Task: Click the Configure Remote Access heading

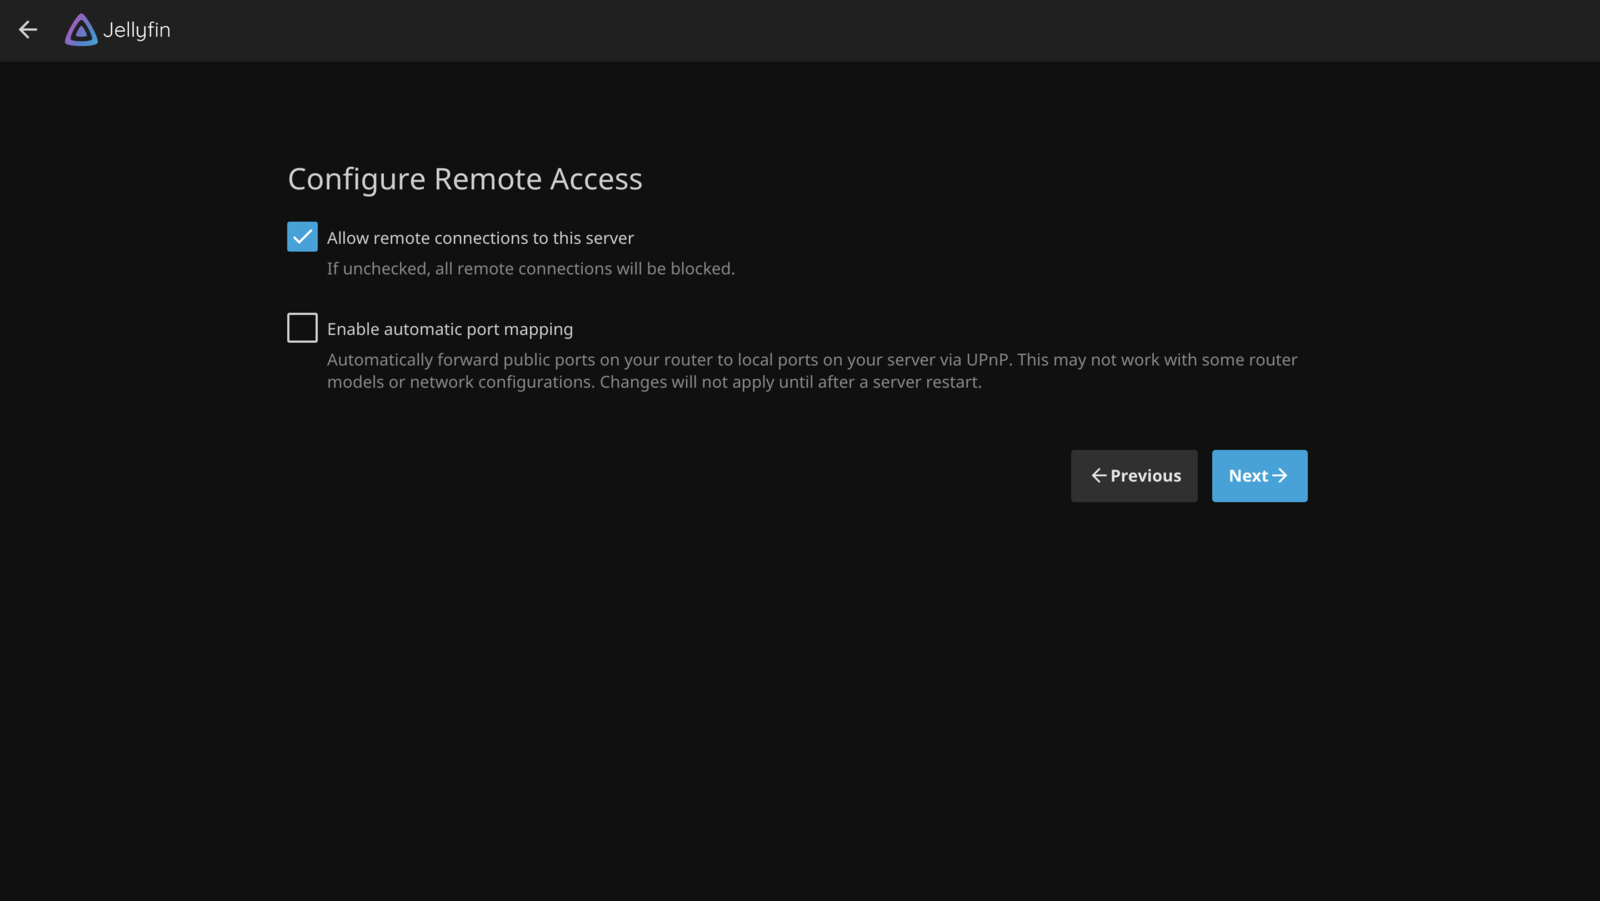Action: (465, 179)
